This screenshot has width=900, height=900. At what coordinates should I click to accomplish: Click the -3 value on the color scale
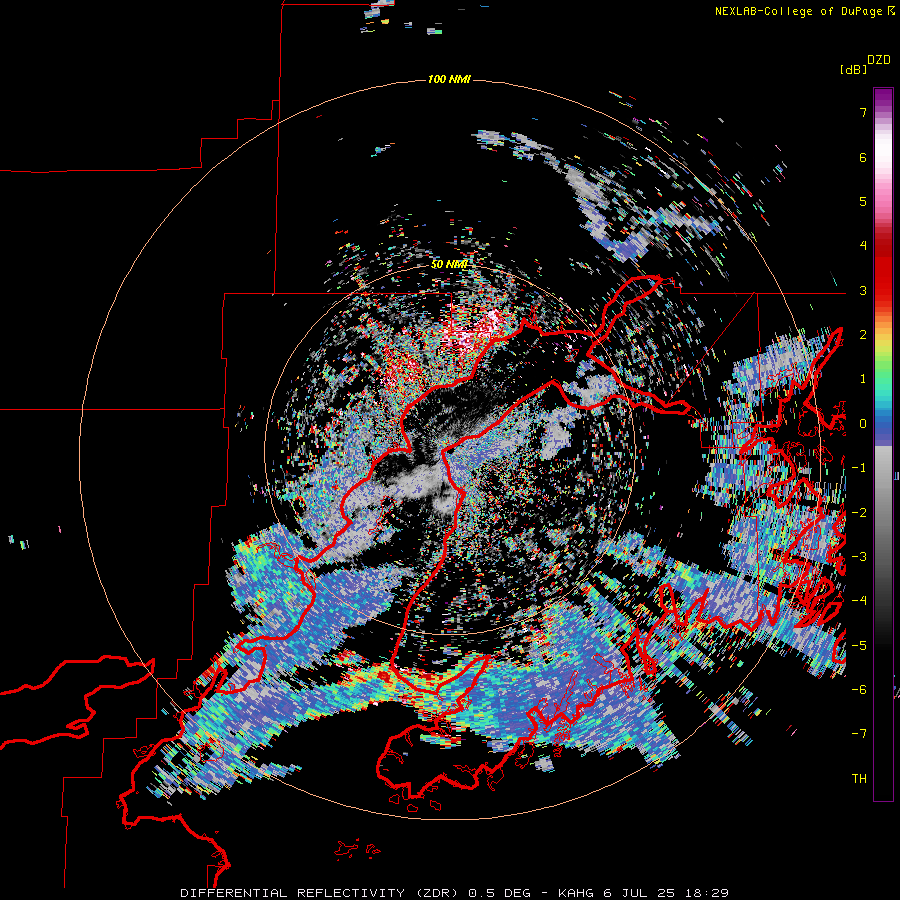(x=859, y=557)
